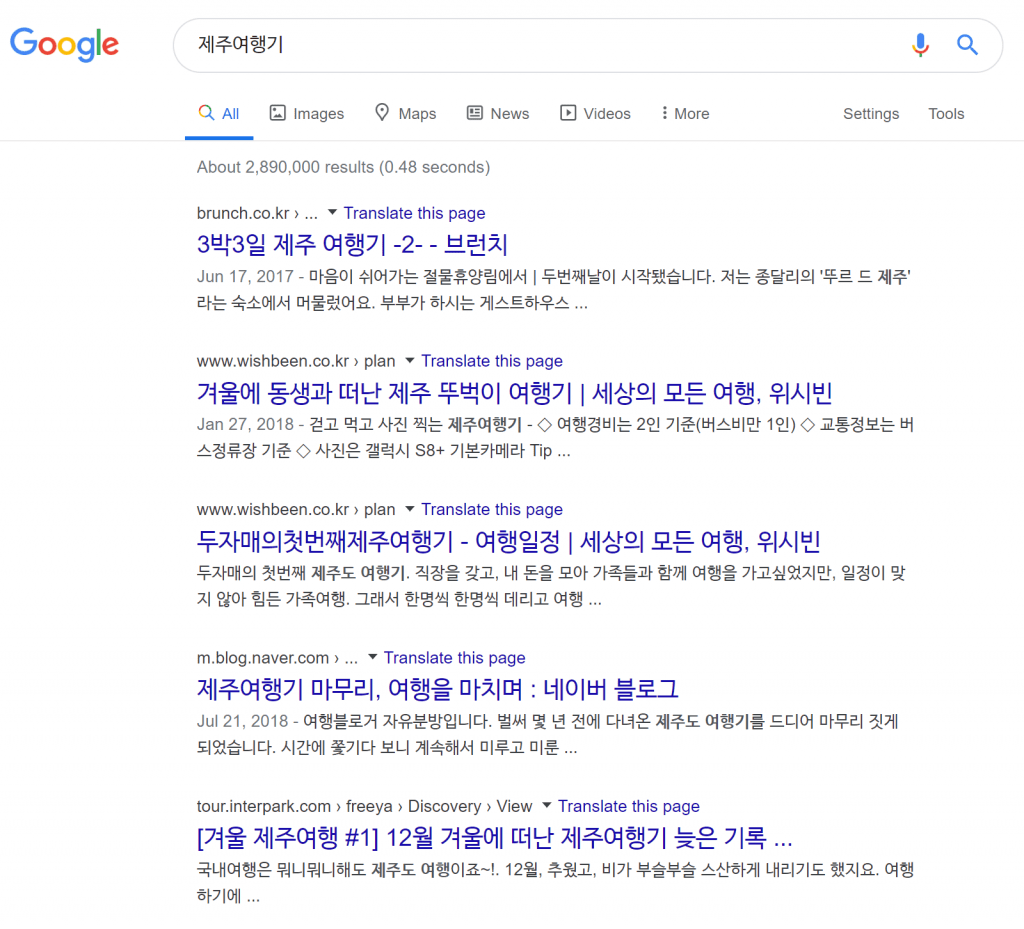Click 'Translate this page' for tour.interpark.com
Screen dimensions: 1024x929
pos(628,806)
